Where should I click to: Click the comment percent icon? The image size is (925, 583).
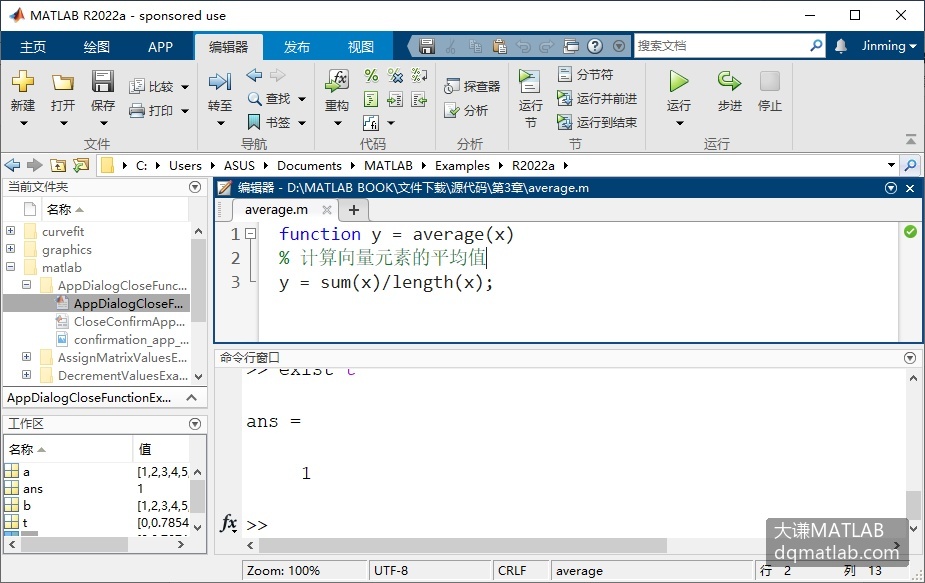pyautogui.click(x=371, y=76)
